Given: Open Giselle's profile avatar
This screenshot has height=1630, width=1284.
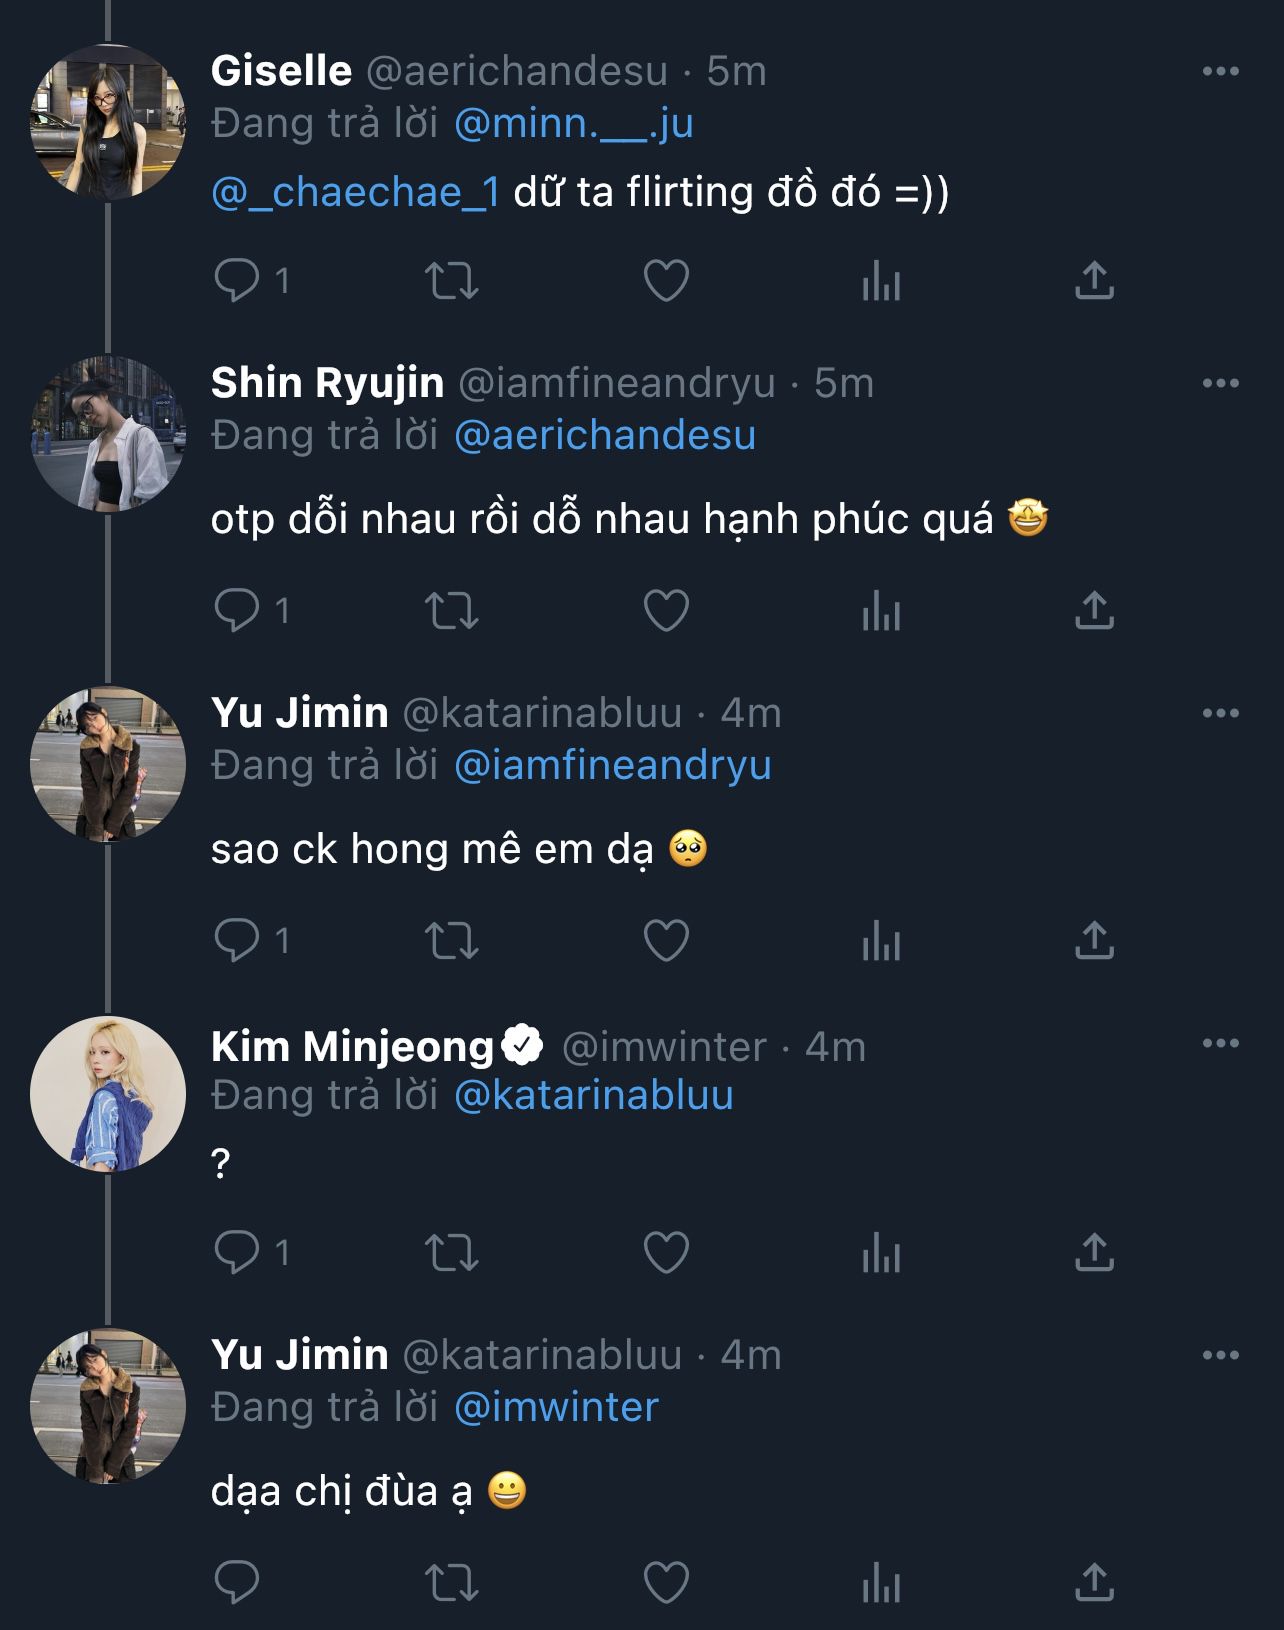Looking at the screenshot, I should tap(108, 122).
